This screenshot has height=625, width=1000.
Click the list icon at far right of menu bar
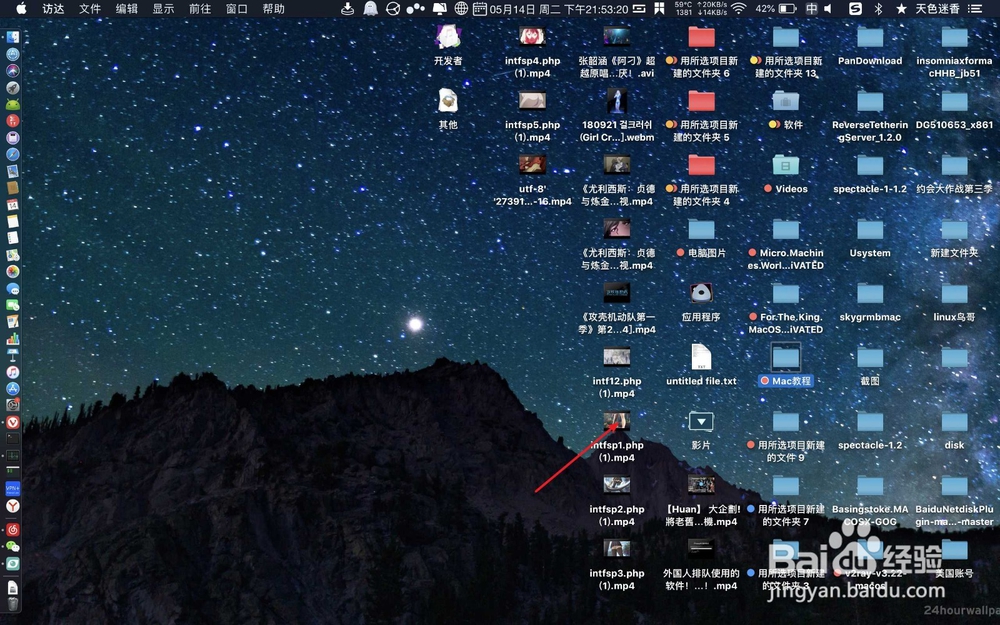tap(975, 9)
